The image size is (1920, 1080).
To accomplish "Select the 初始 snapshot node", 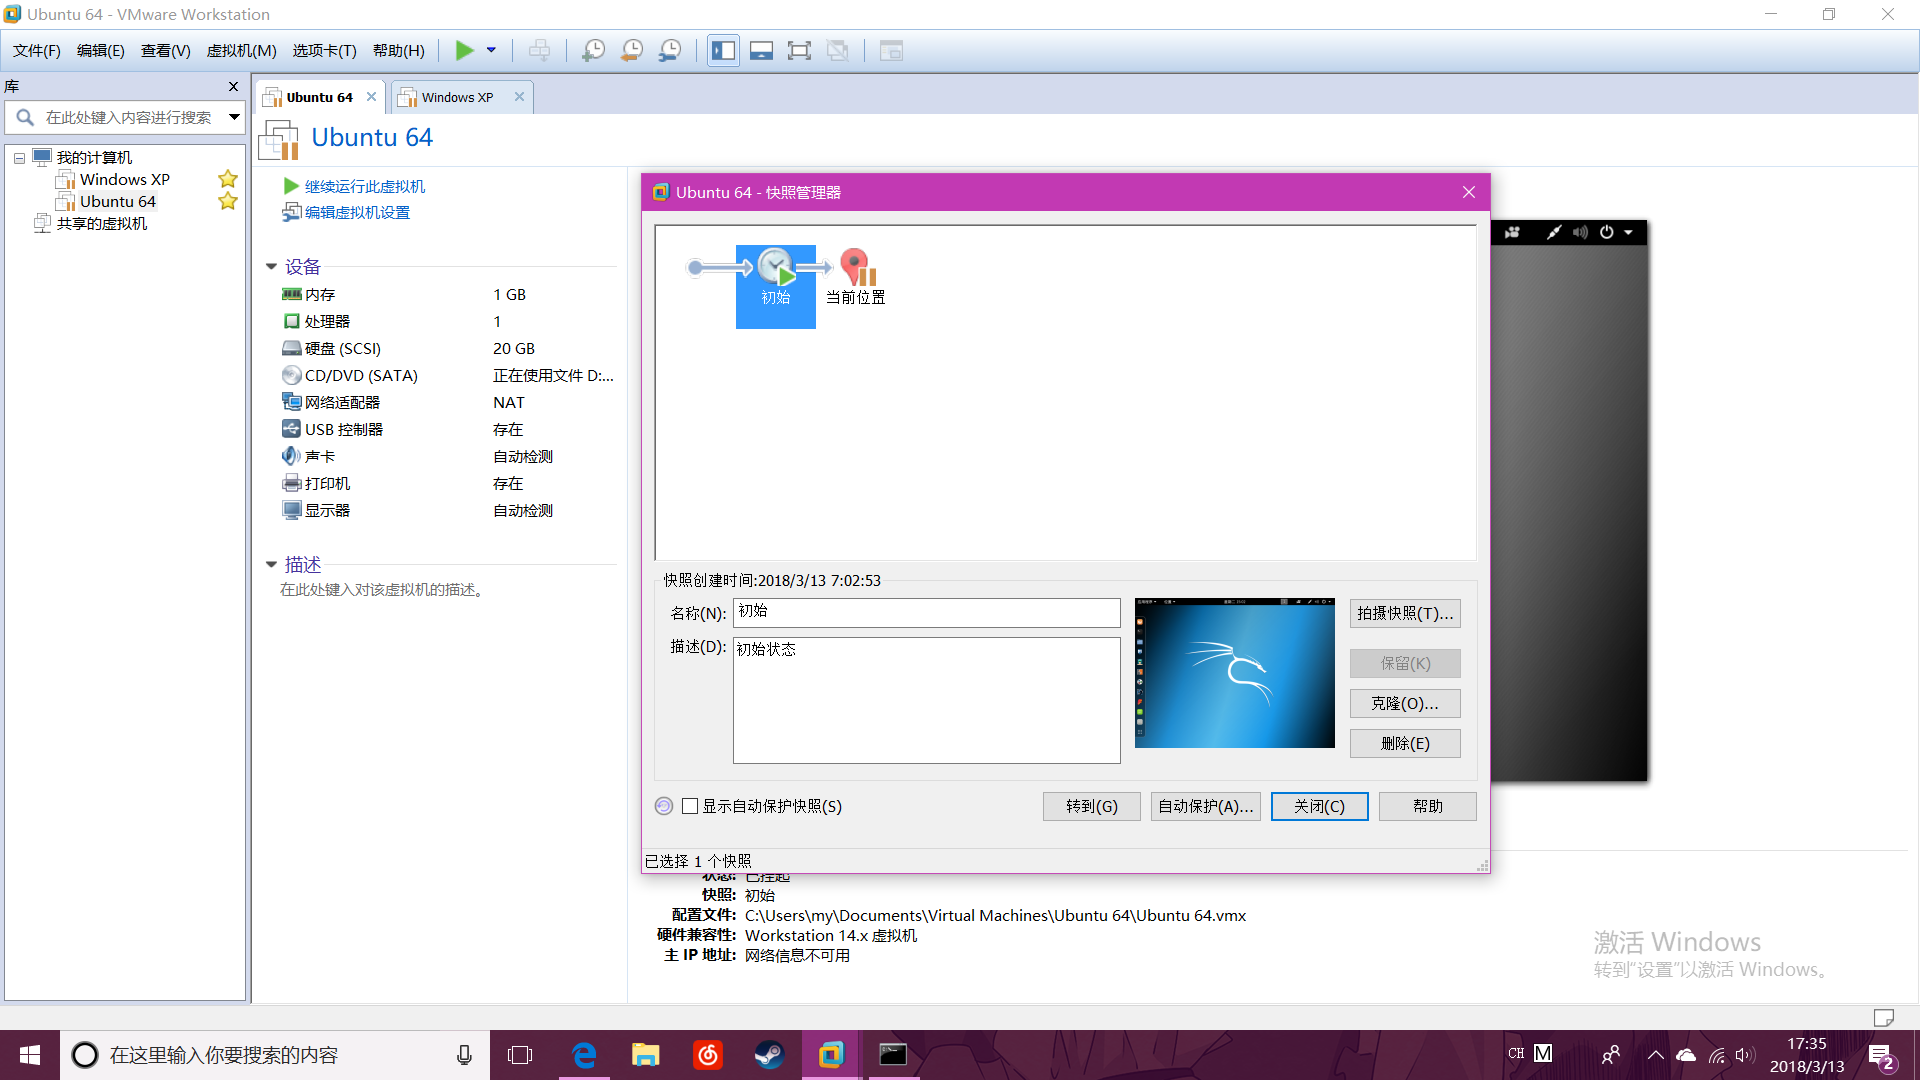I will pyautogui.click(x=776, y=286).
